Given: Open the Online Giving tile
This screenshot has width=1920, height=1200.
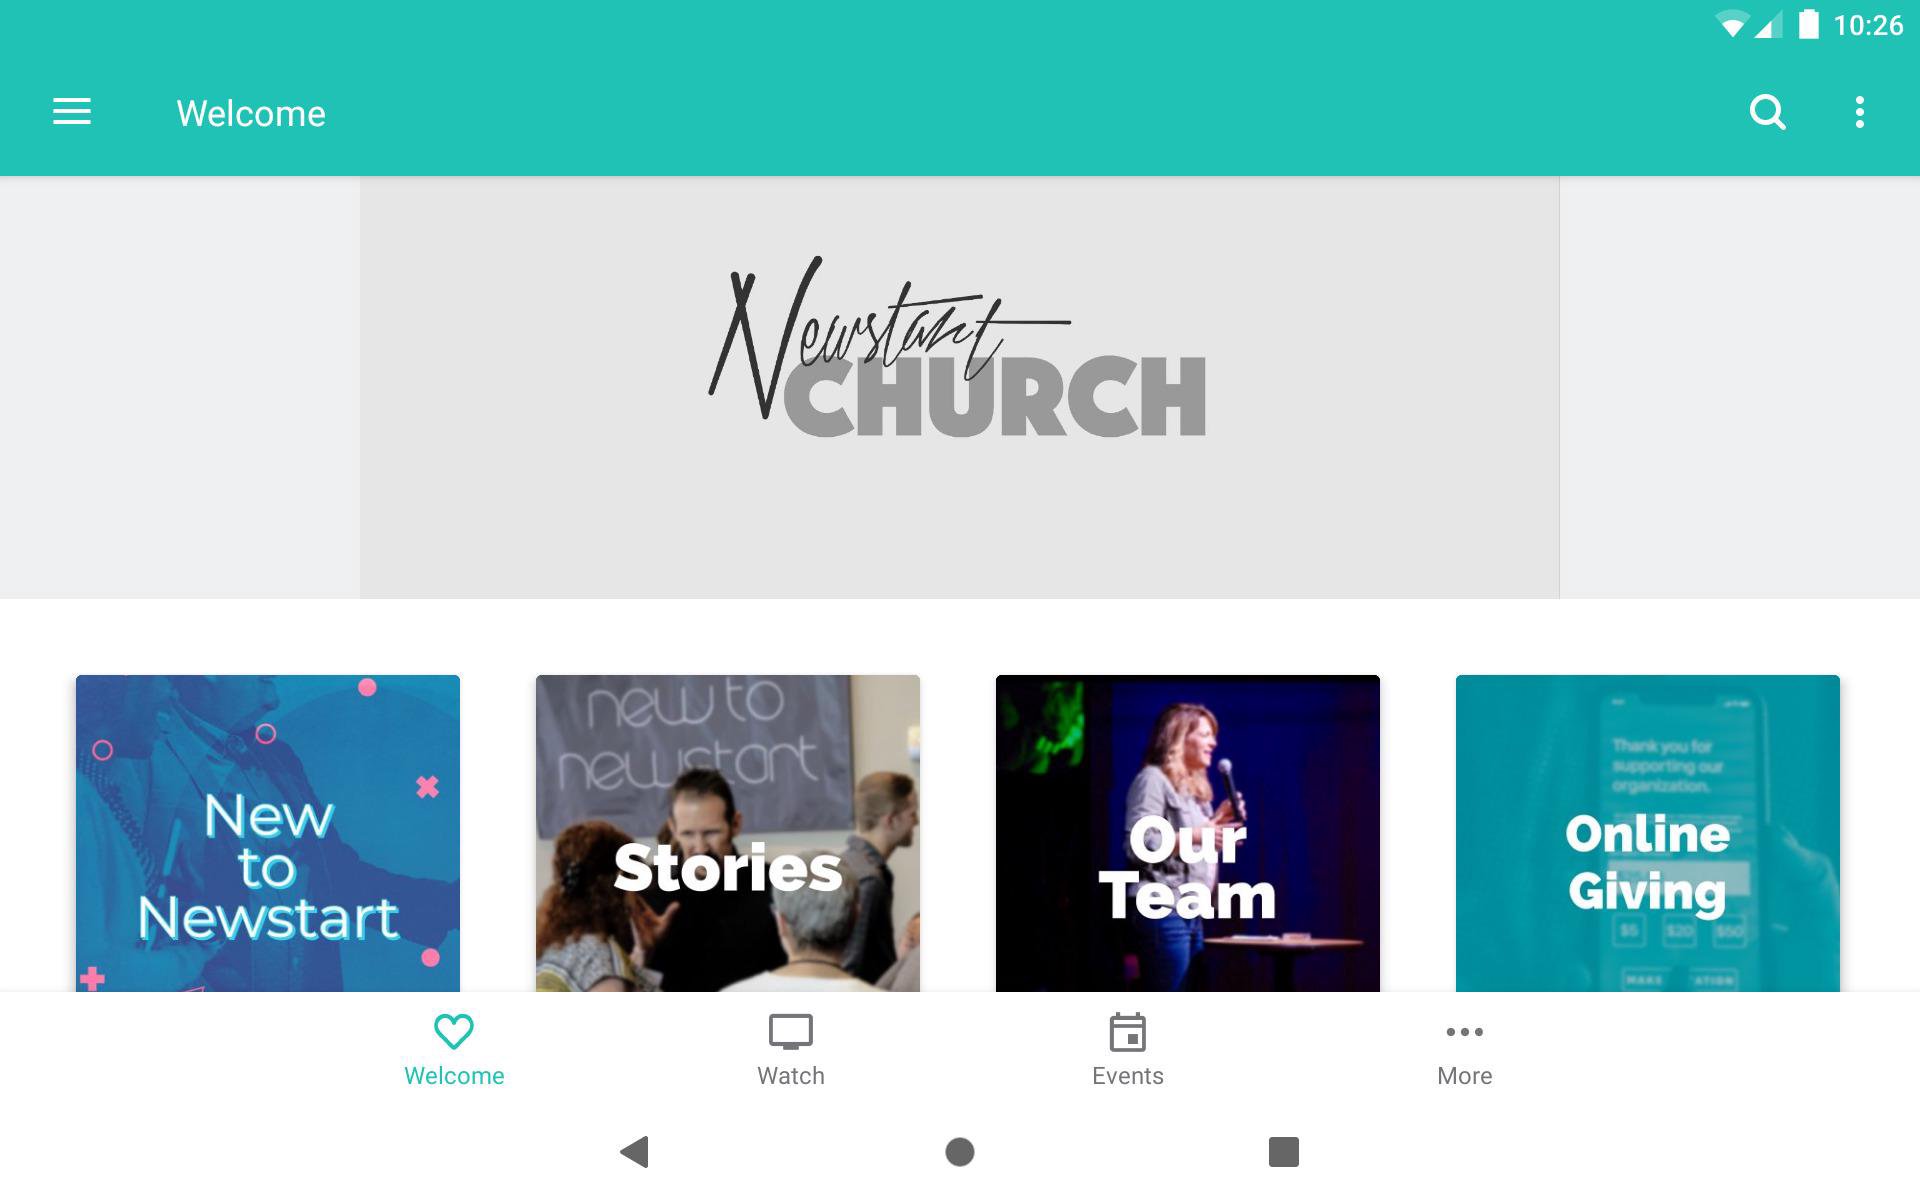Looking at the screenshot, I should 1648,833.
